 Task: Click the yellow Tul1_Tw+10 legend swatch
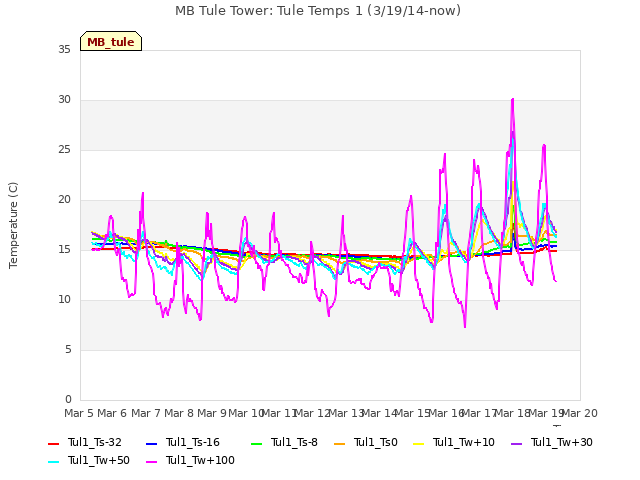419,443
